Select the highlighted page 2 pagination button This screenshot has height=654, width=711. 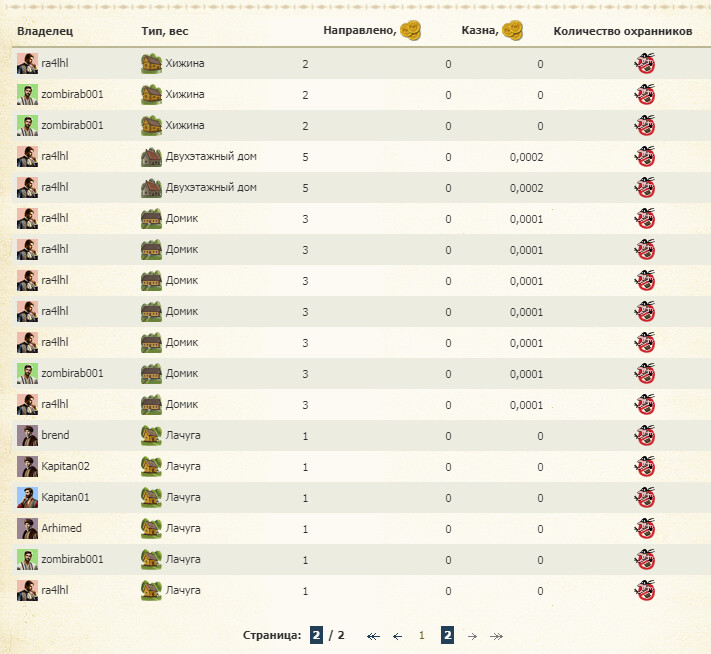click(447, 635)
